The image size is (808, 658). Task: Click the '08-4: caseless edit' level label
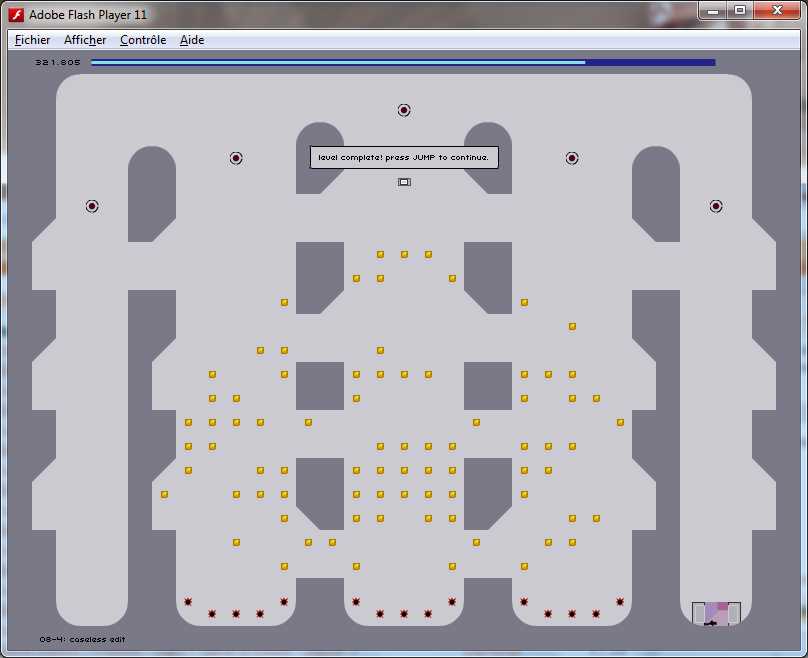(83, 639)
